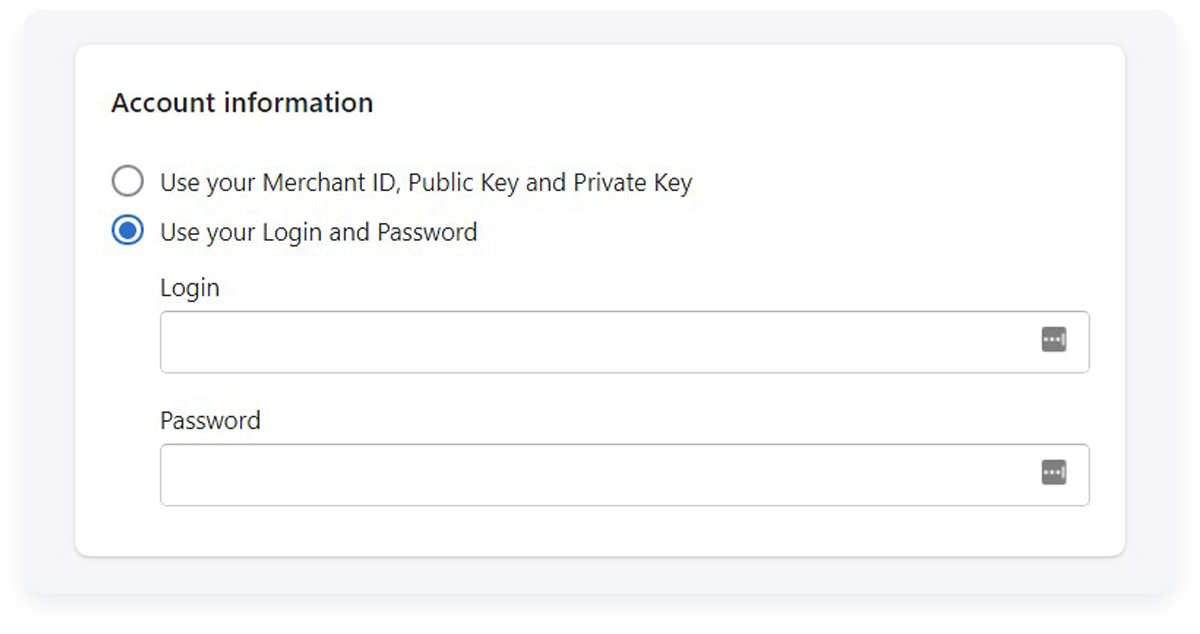Click "Use your Merchant ID, Public Key and Private Key" text

pos(426,183)
